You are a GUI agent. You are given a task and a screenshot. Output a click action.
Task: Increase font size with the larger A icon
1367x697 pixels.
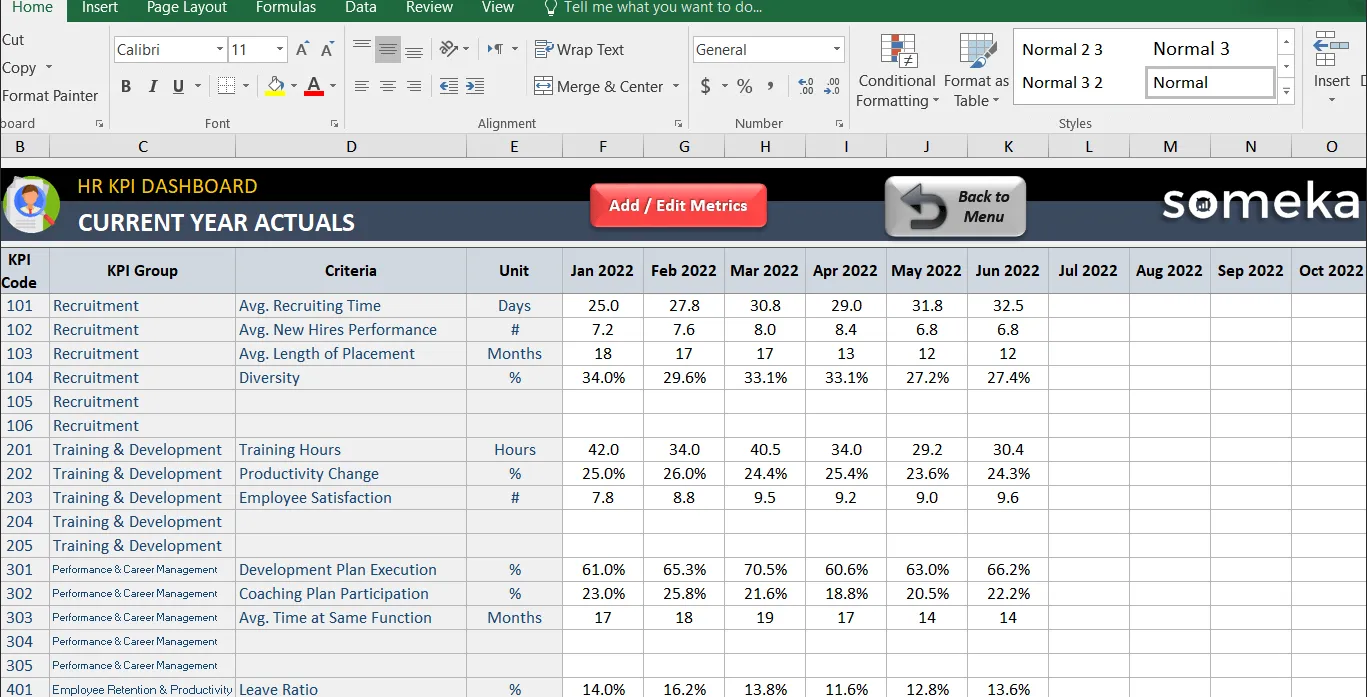(304, 49)
